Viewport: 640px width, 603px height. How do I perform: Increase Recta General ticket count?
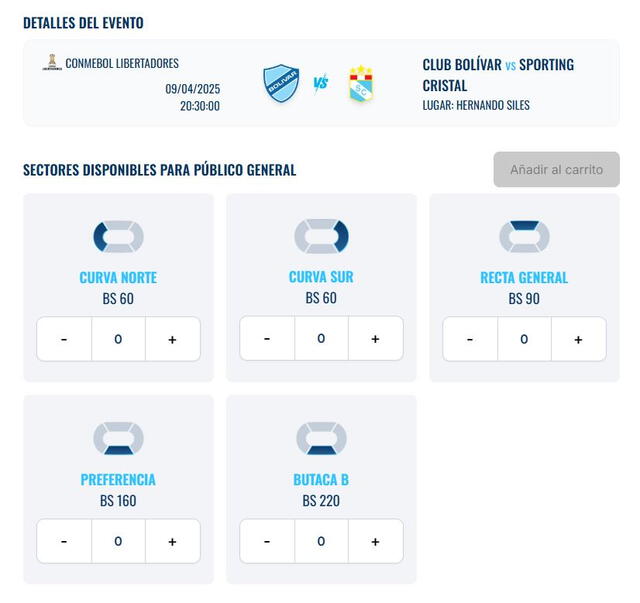click(578, 340)
